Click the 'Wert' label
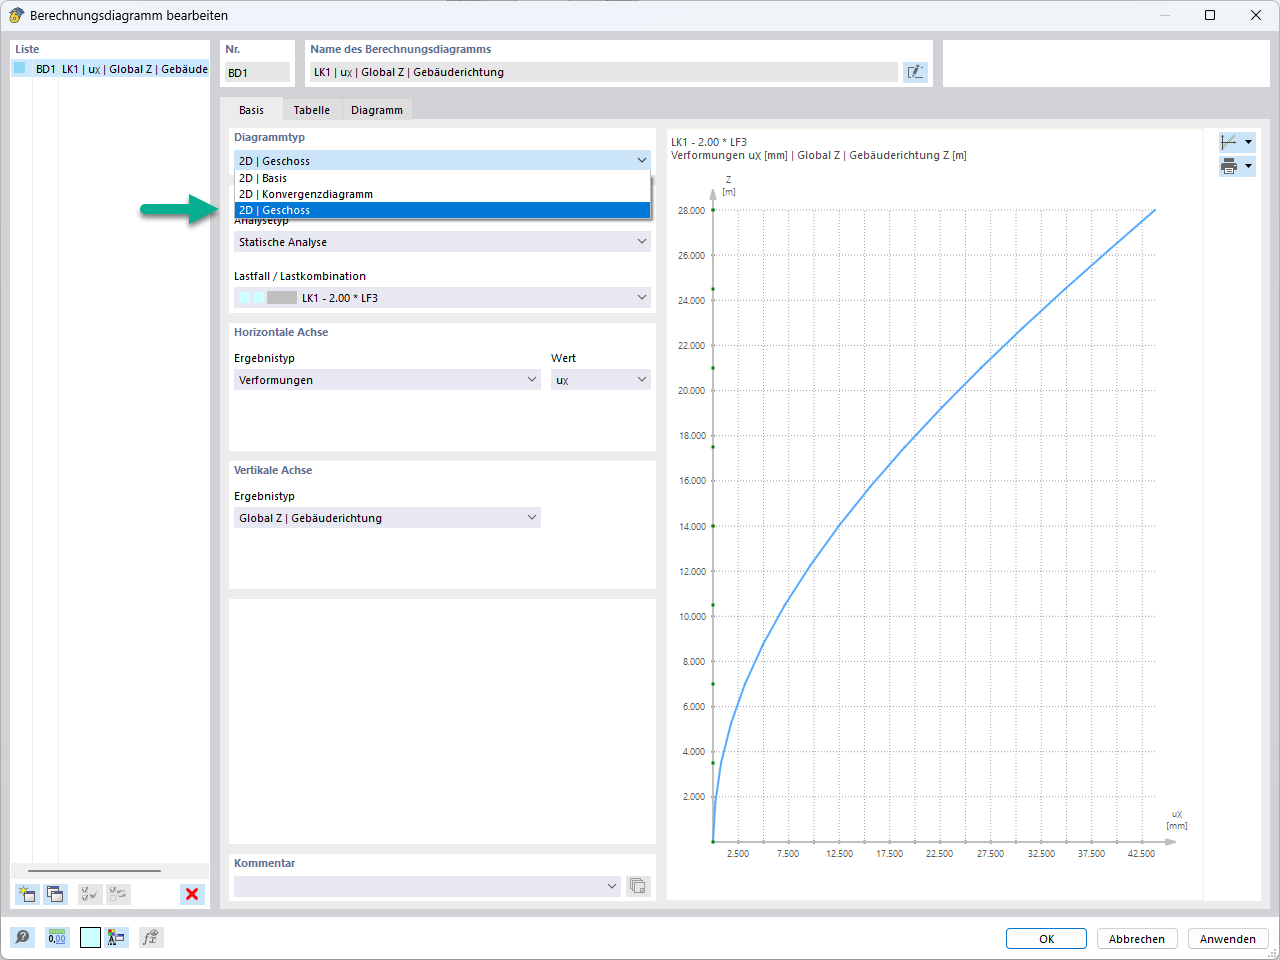This screenshot has width=1280, height=960. click(564, 358)
